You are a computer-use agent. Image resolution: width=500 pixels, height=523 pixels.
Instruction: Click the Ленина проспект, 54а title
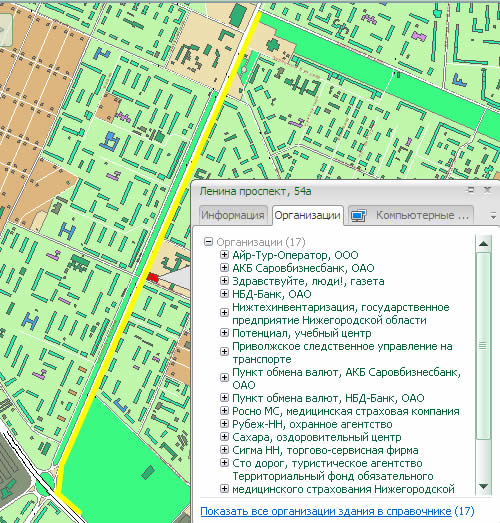click(256, 191)
